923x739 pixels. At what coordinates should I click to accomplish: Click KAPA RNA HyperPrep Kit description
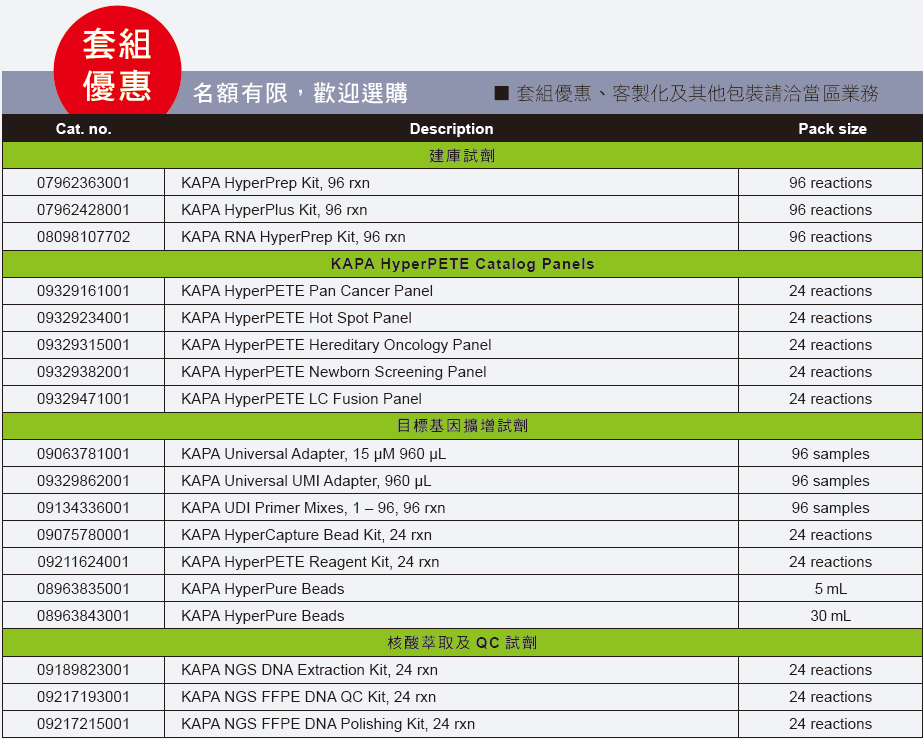(x=293, y=237)
